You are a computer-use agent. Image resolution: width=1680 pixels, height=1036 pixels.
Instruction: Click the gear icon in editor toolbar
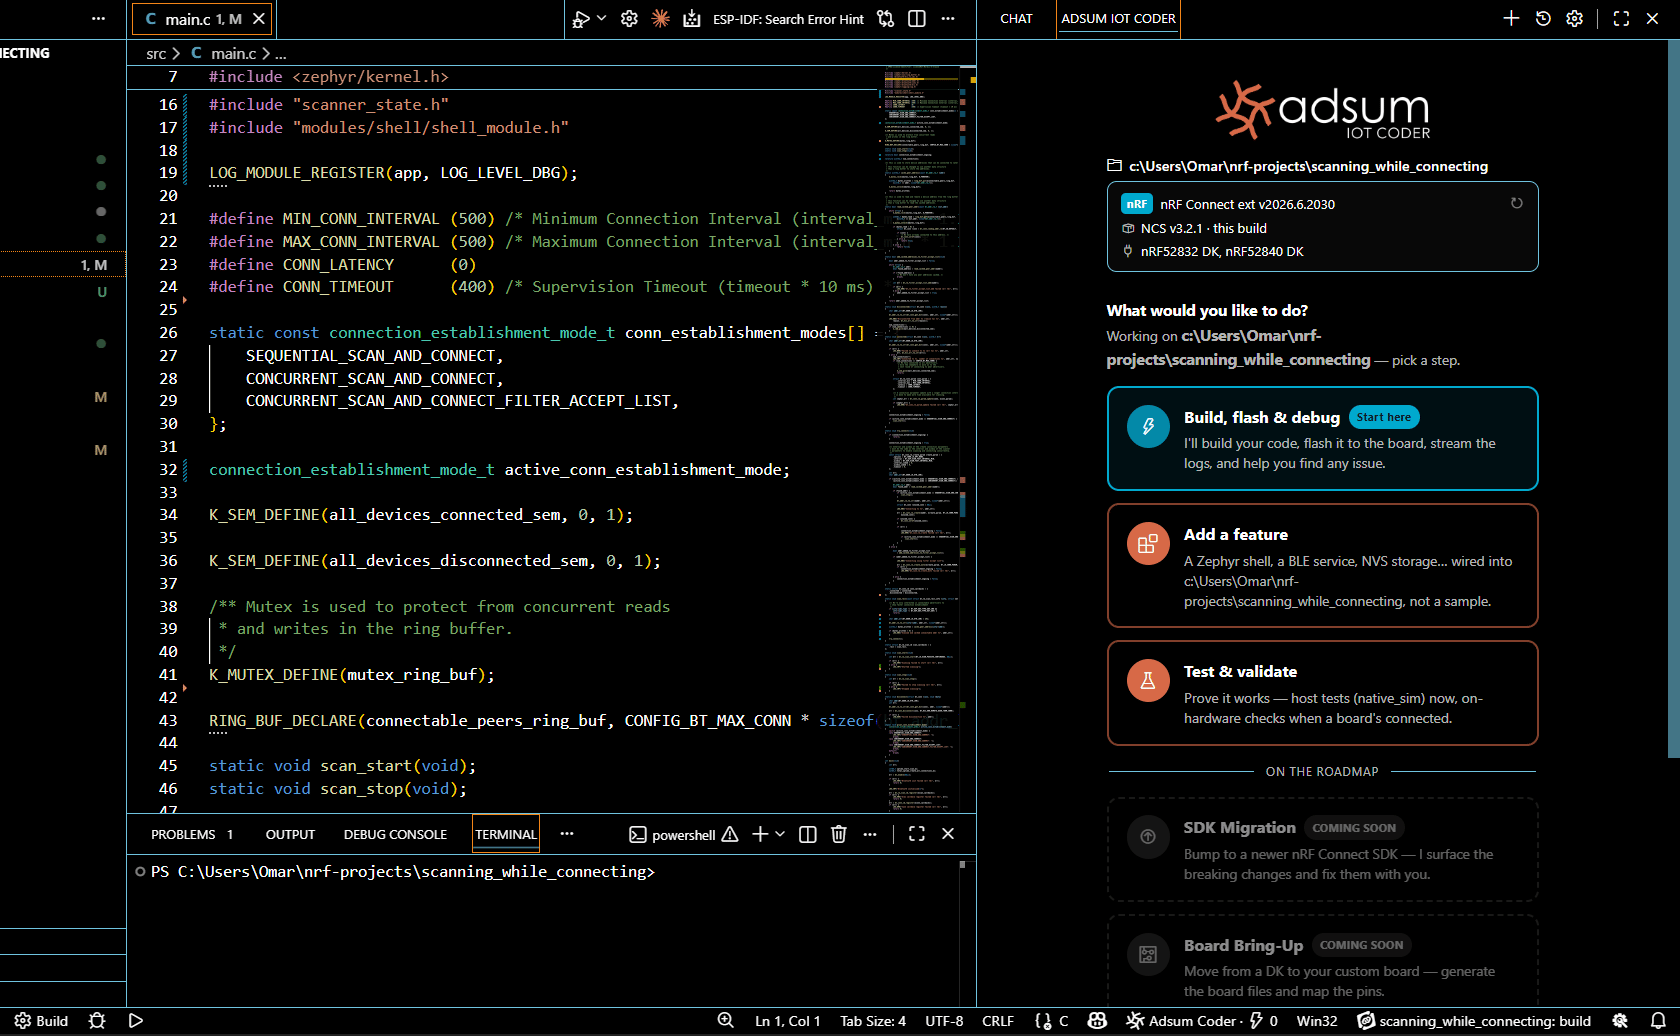point(629,19)
